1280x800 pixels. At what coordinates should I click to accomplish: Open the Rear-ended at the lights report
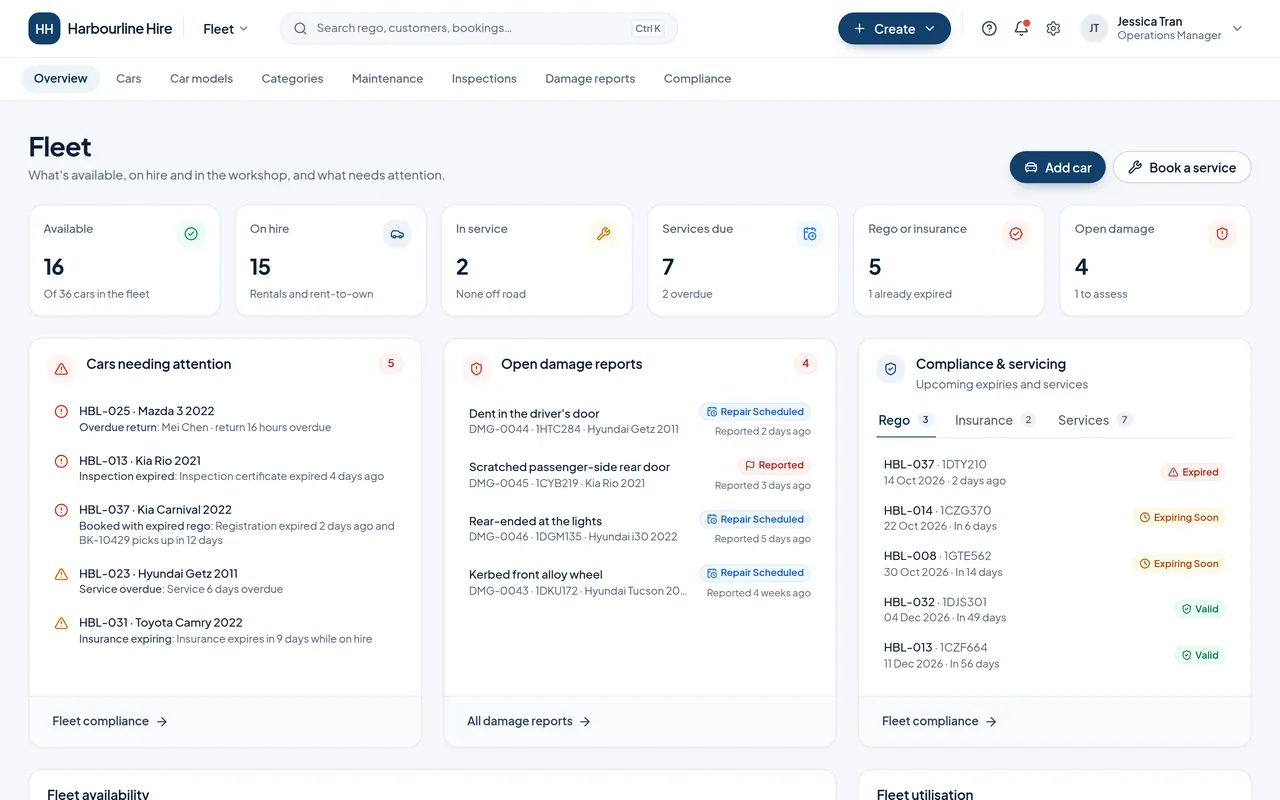(x=640, y=528)
